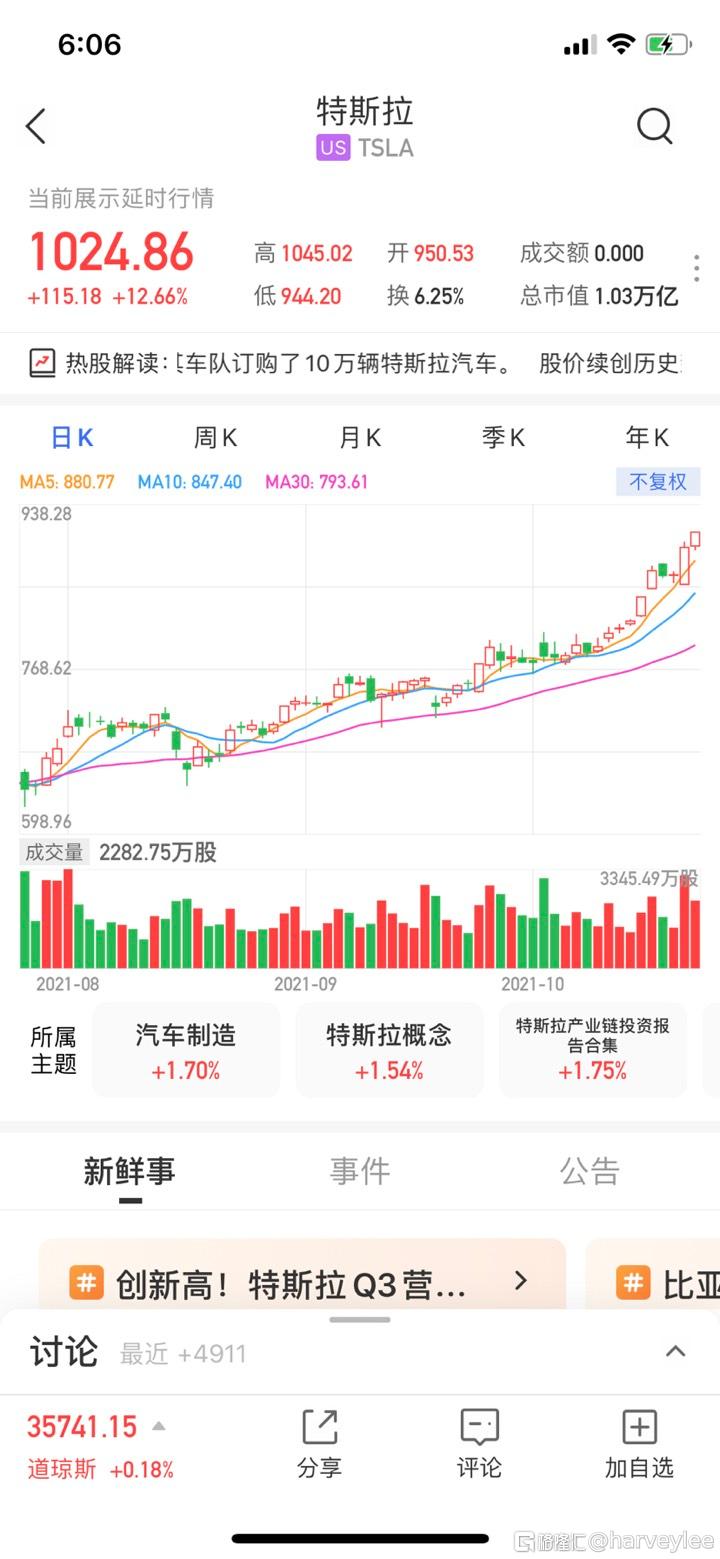Open the 热股解读 news ticker
Image resolution: width=720 pixels, height=1559 pixels.
360,363
